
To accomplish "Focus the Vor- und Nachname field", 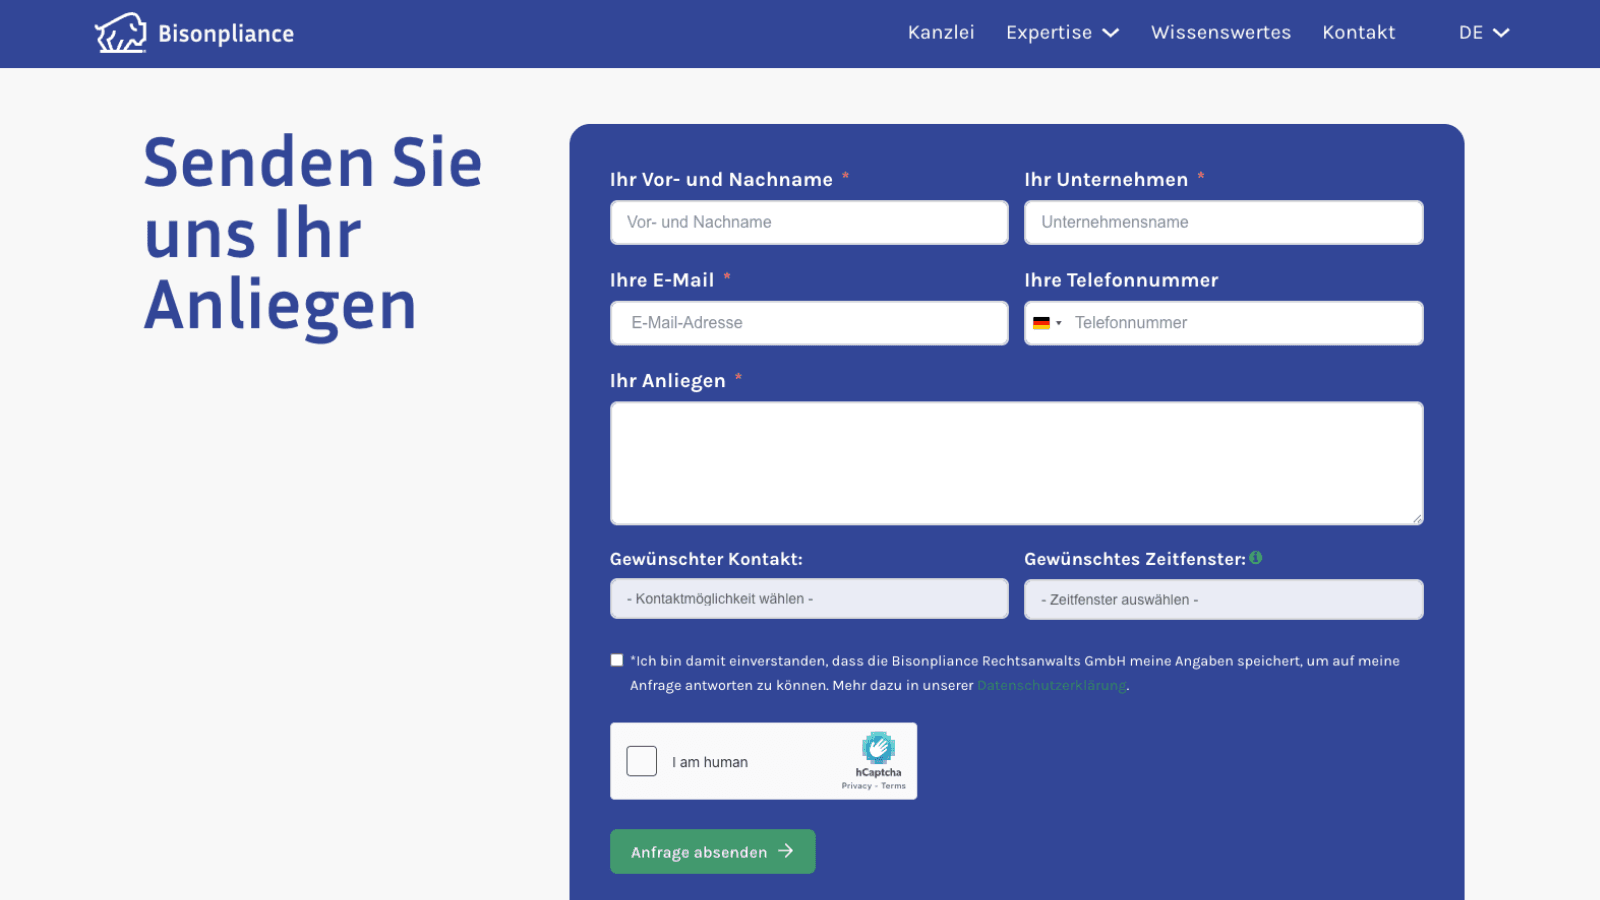I will [809, 223].
